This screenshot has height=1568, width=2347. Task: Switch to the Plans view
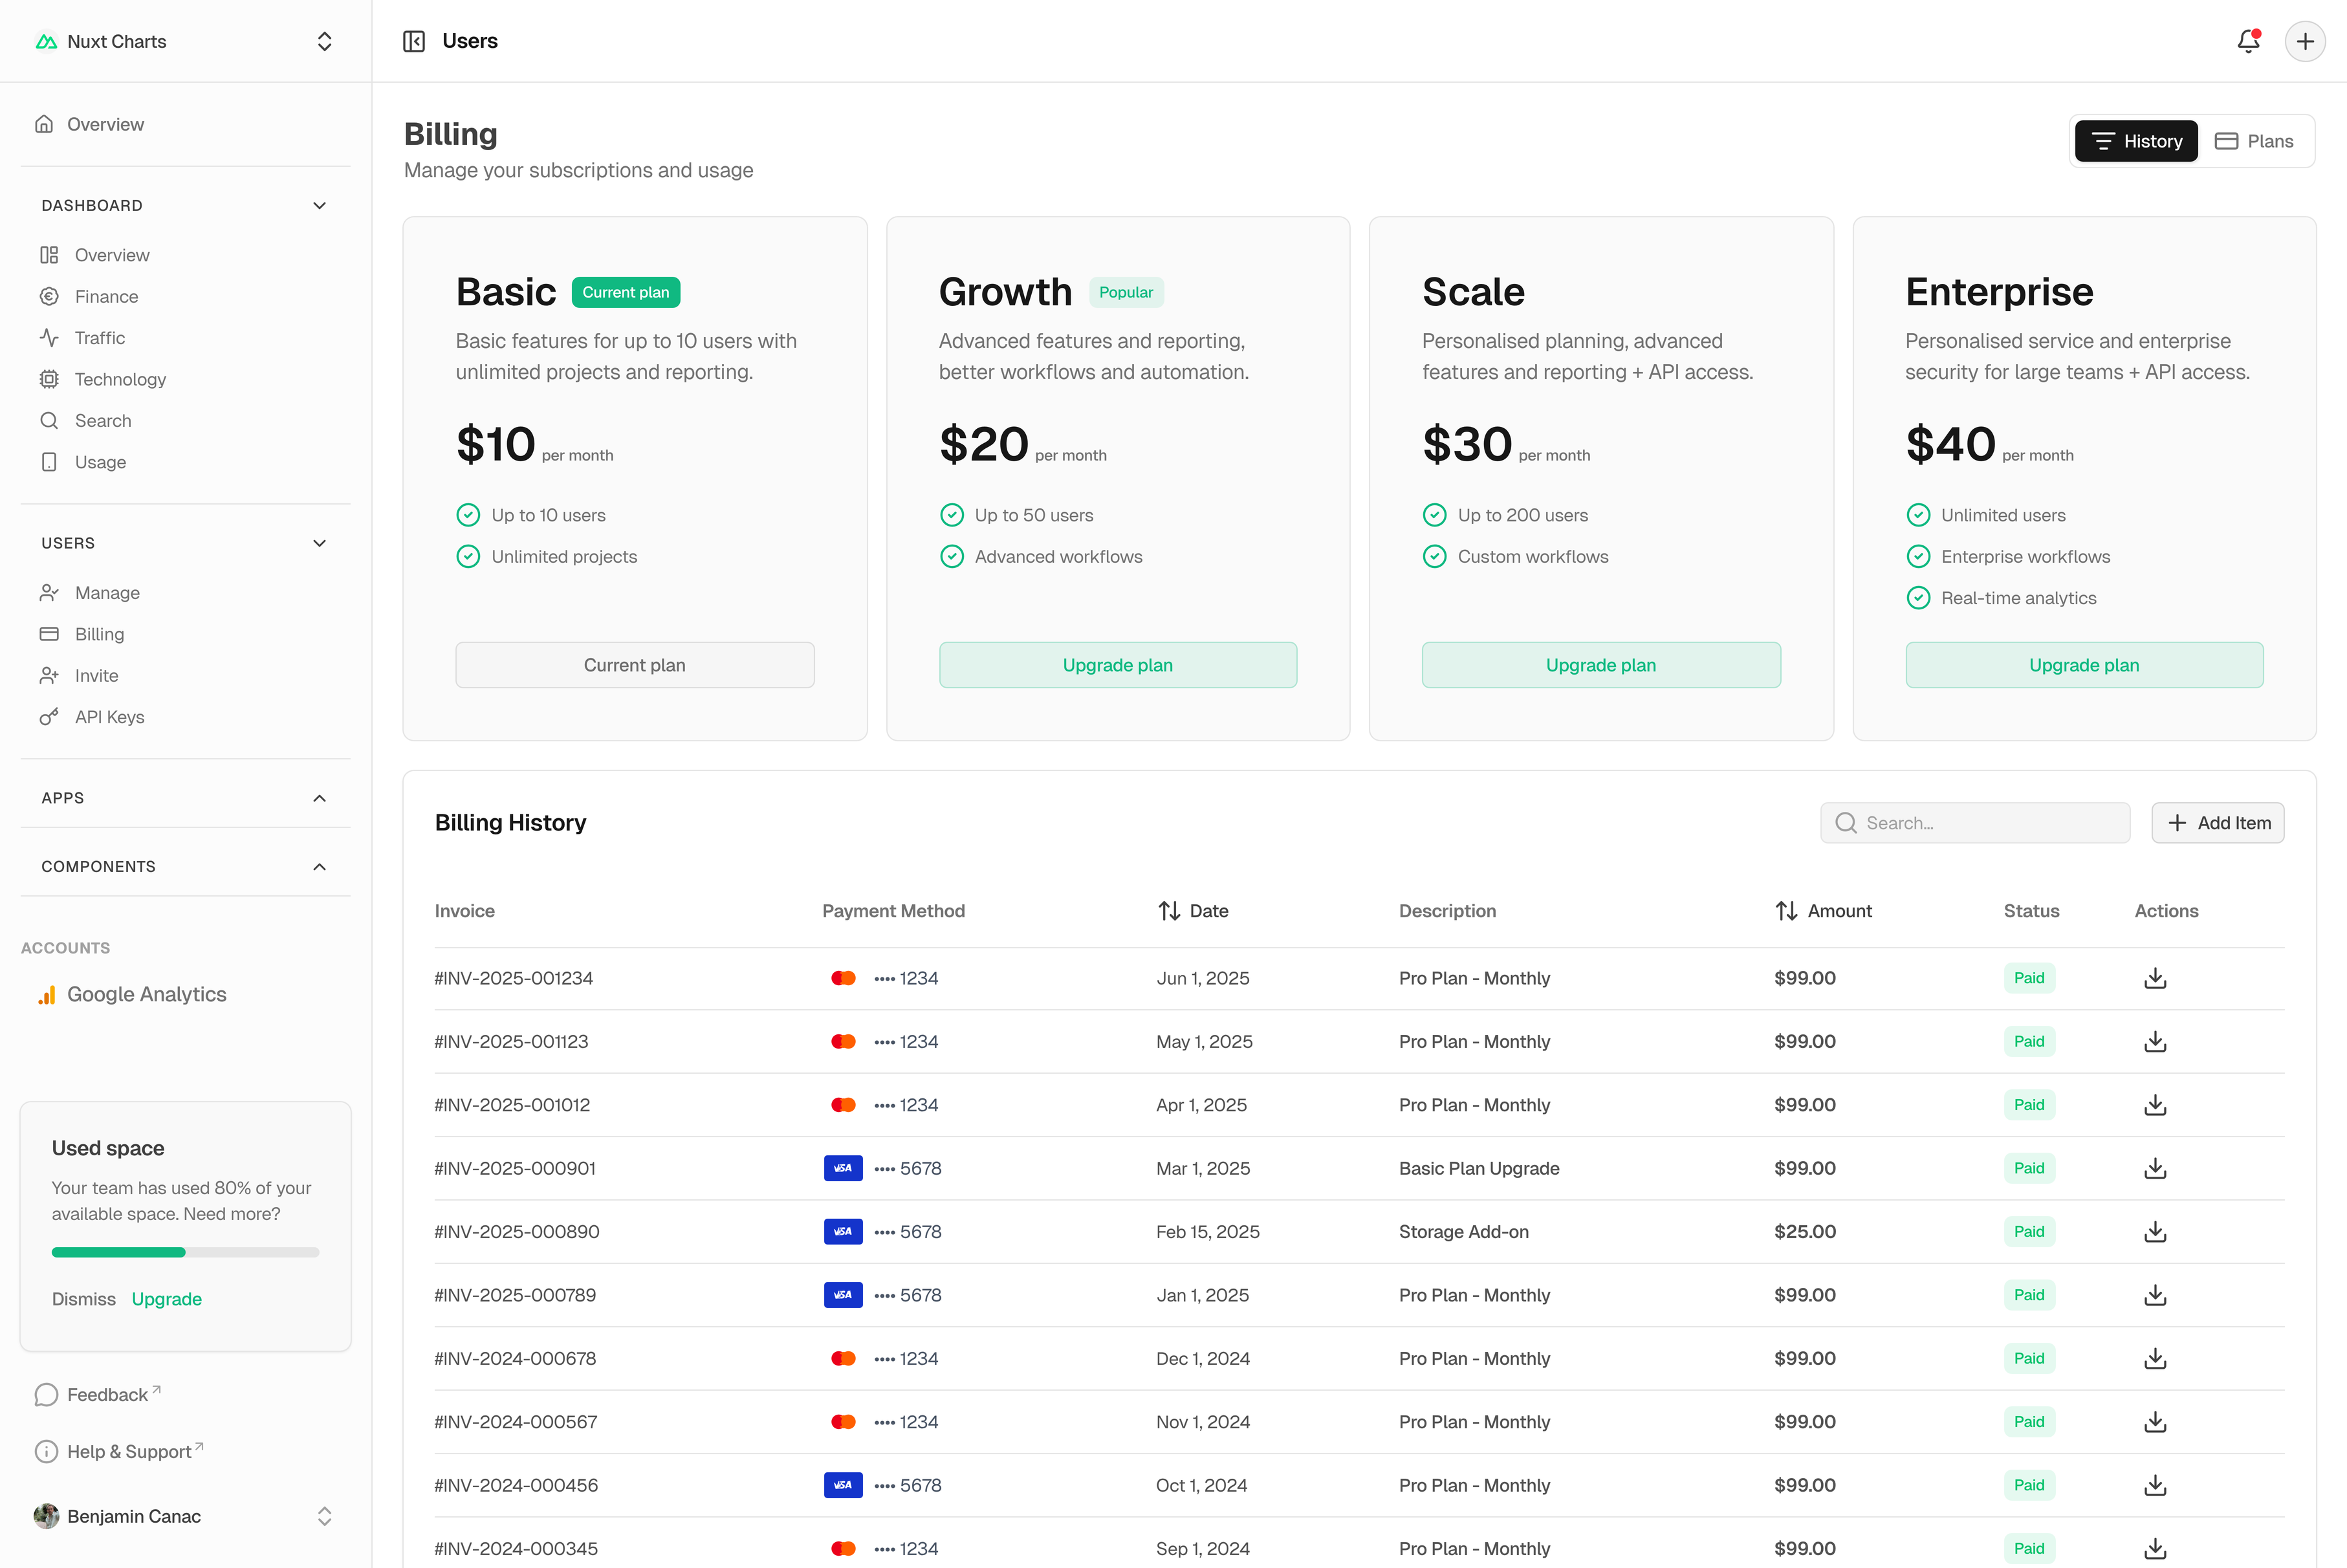2255,141
